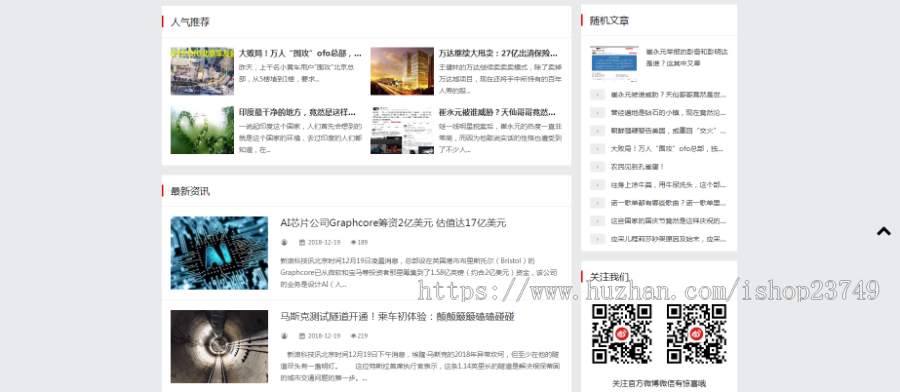Click the author icon under the Graphcore article
The image size is (900, 392).
pos(284,242)
